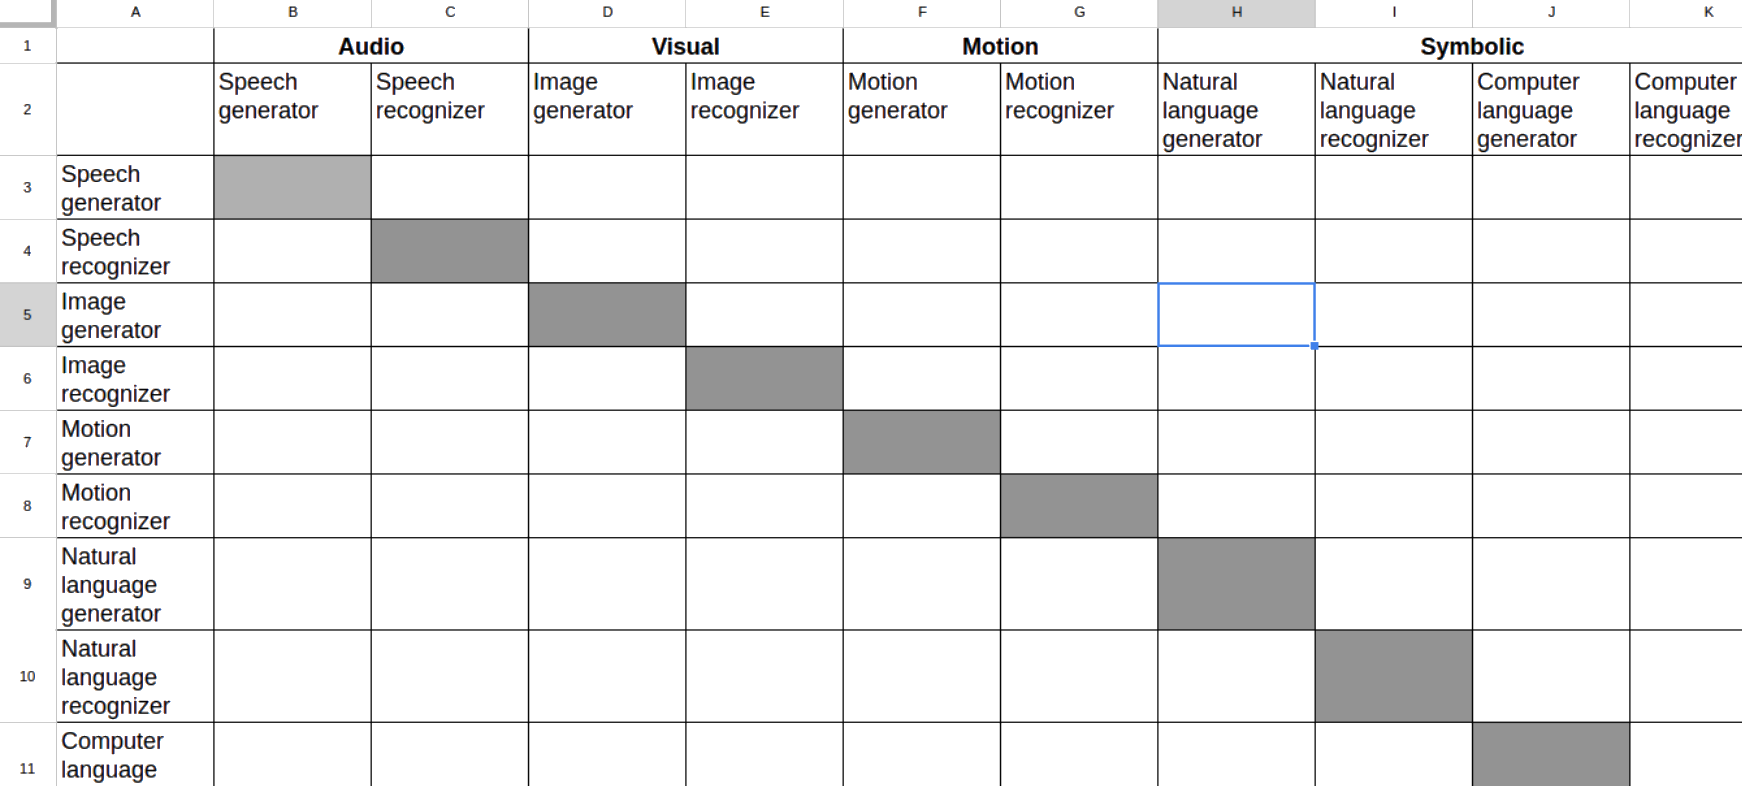This screenshot has height=786, width=1742.
Task: Click the Audio merged header cell
Action: pos(371,46)
